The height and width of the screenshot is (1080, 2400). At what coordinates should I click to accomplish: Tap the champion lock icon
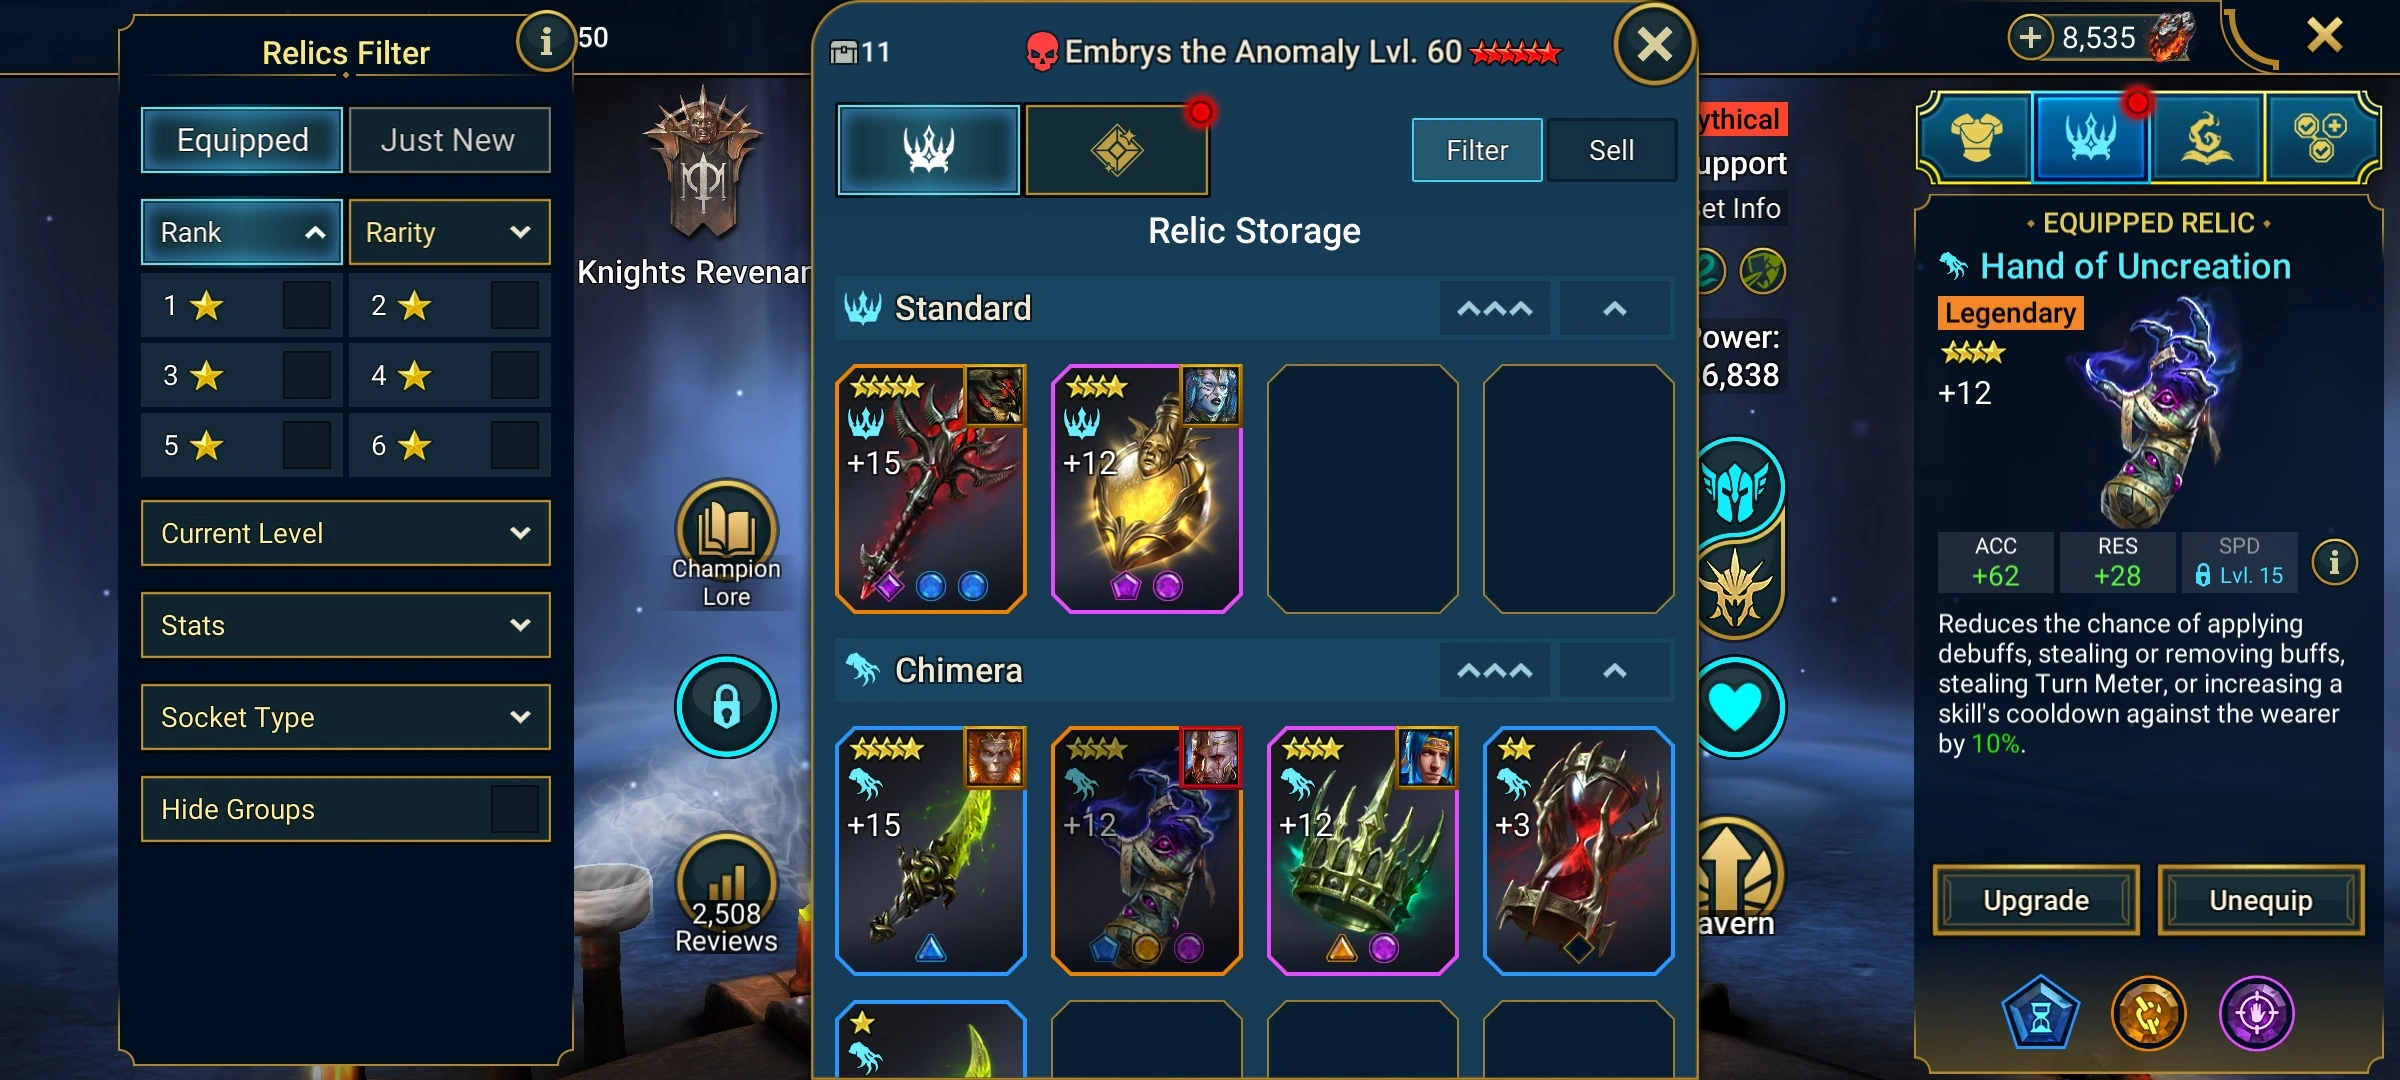click(x=726, y=706)
